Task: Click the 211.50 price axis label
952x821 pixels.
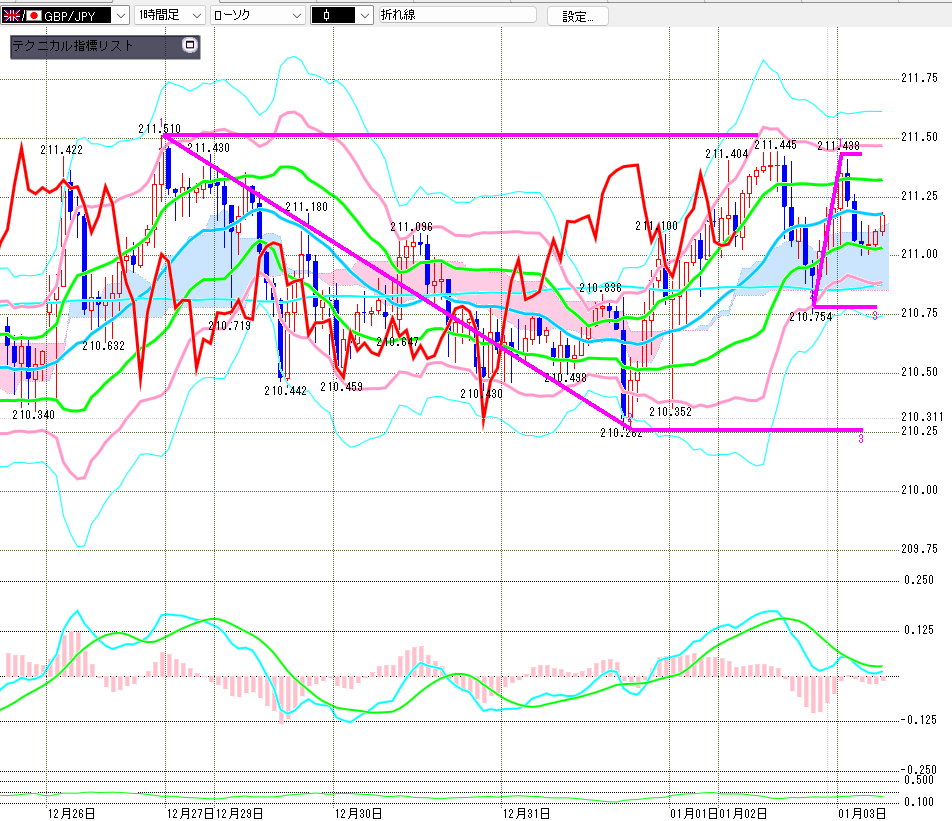Action: 918,136
